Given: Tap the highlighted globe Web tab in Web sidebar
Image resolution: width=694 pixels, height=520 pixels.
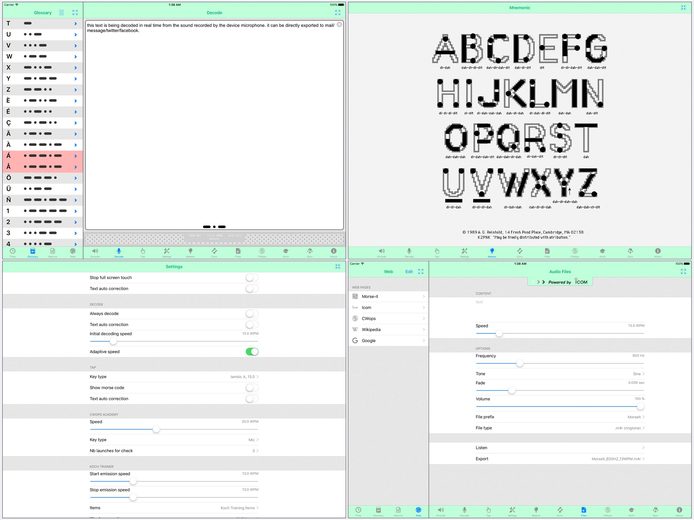Looking at the screenshot, I should [x=418, y=511].
